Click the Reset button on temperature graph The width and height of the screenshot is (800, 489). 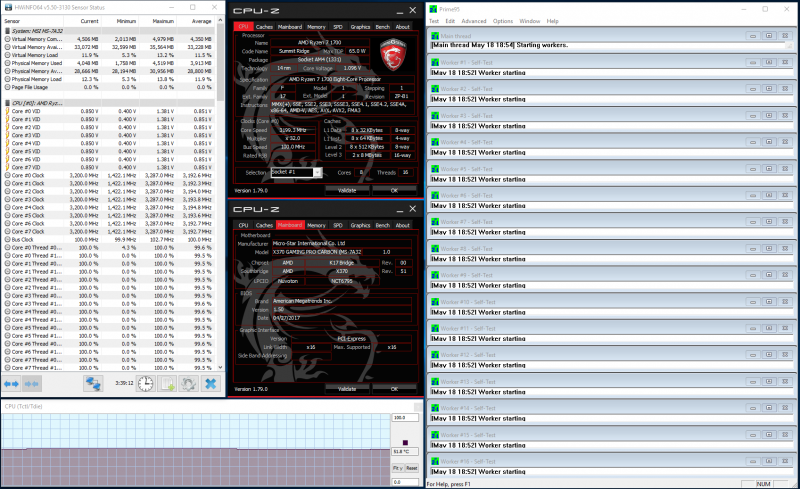point(412,468)
